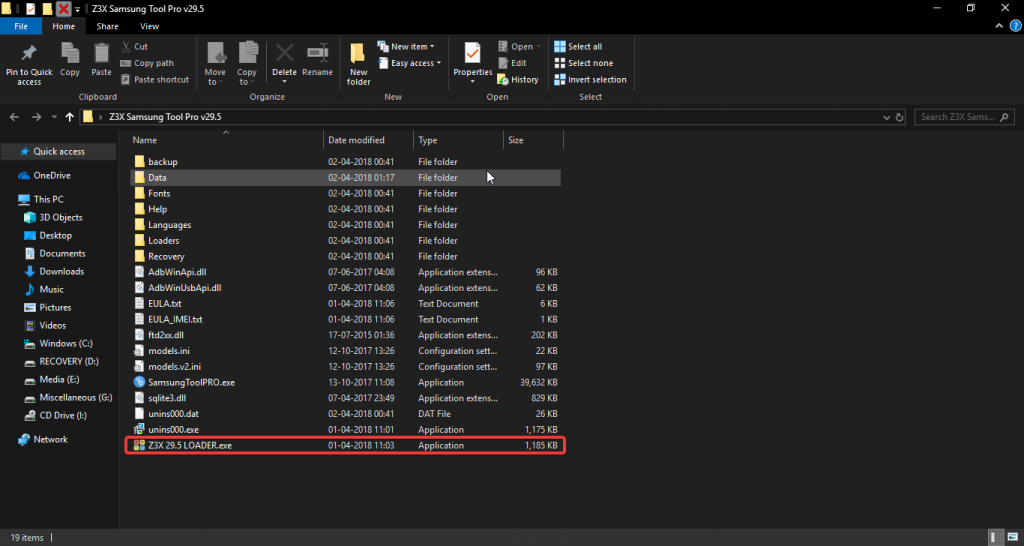Select Z3X 29.5 LOADER.exe file
The width and height of the screenshot is (1024, 546).
click(x=345, y=445)
